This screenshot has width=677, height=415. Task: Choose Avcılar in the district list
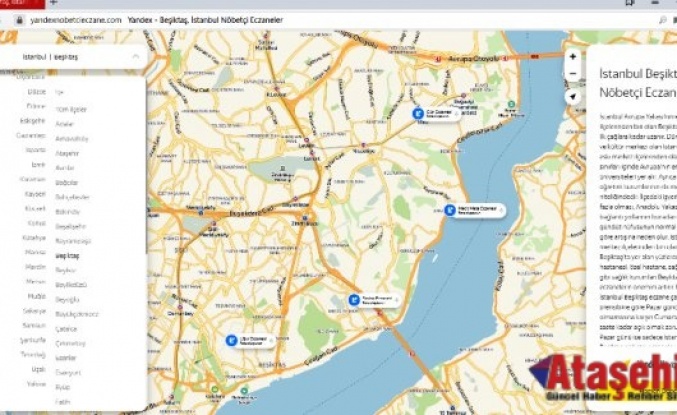pos(65,168)
